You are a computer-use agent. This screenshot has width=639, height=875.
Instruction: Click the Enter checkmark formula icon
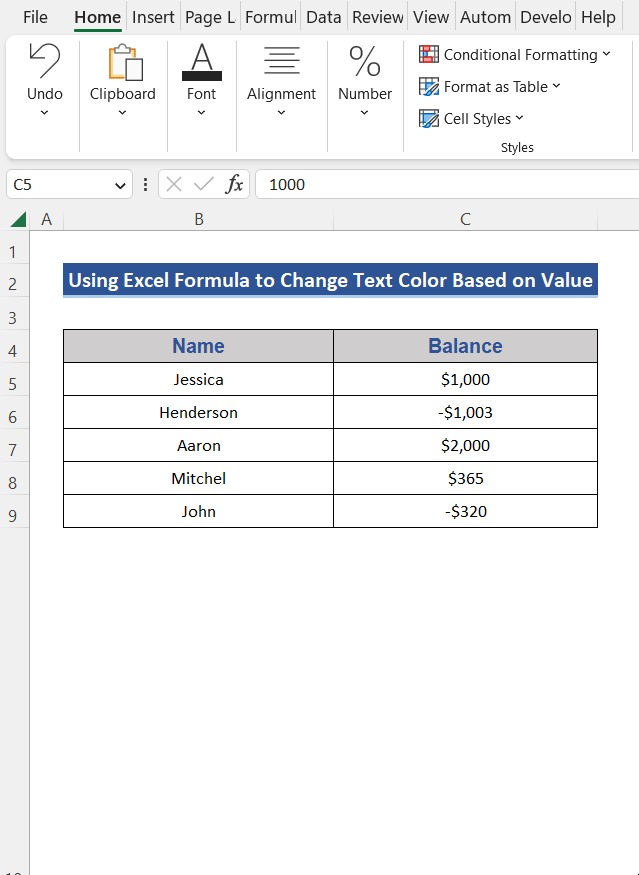point(204,184)
